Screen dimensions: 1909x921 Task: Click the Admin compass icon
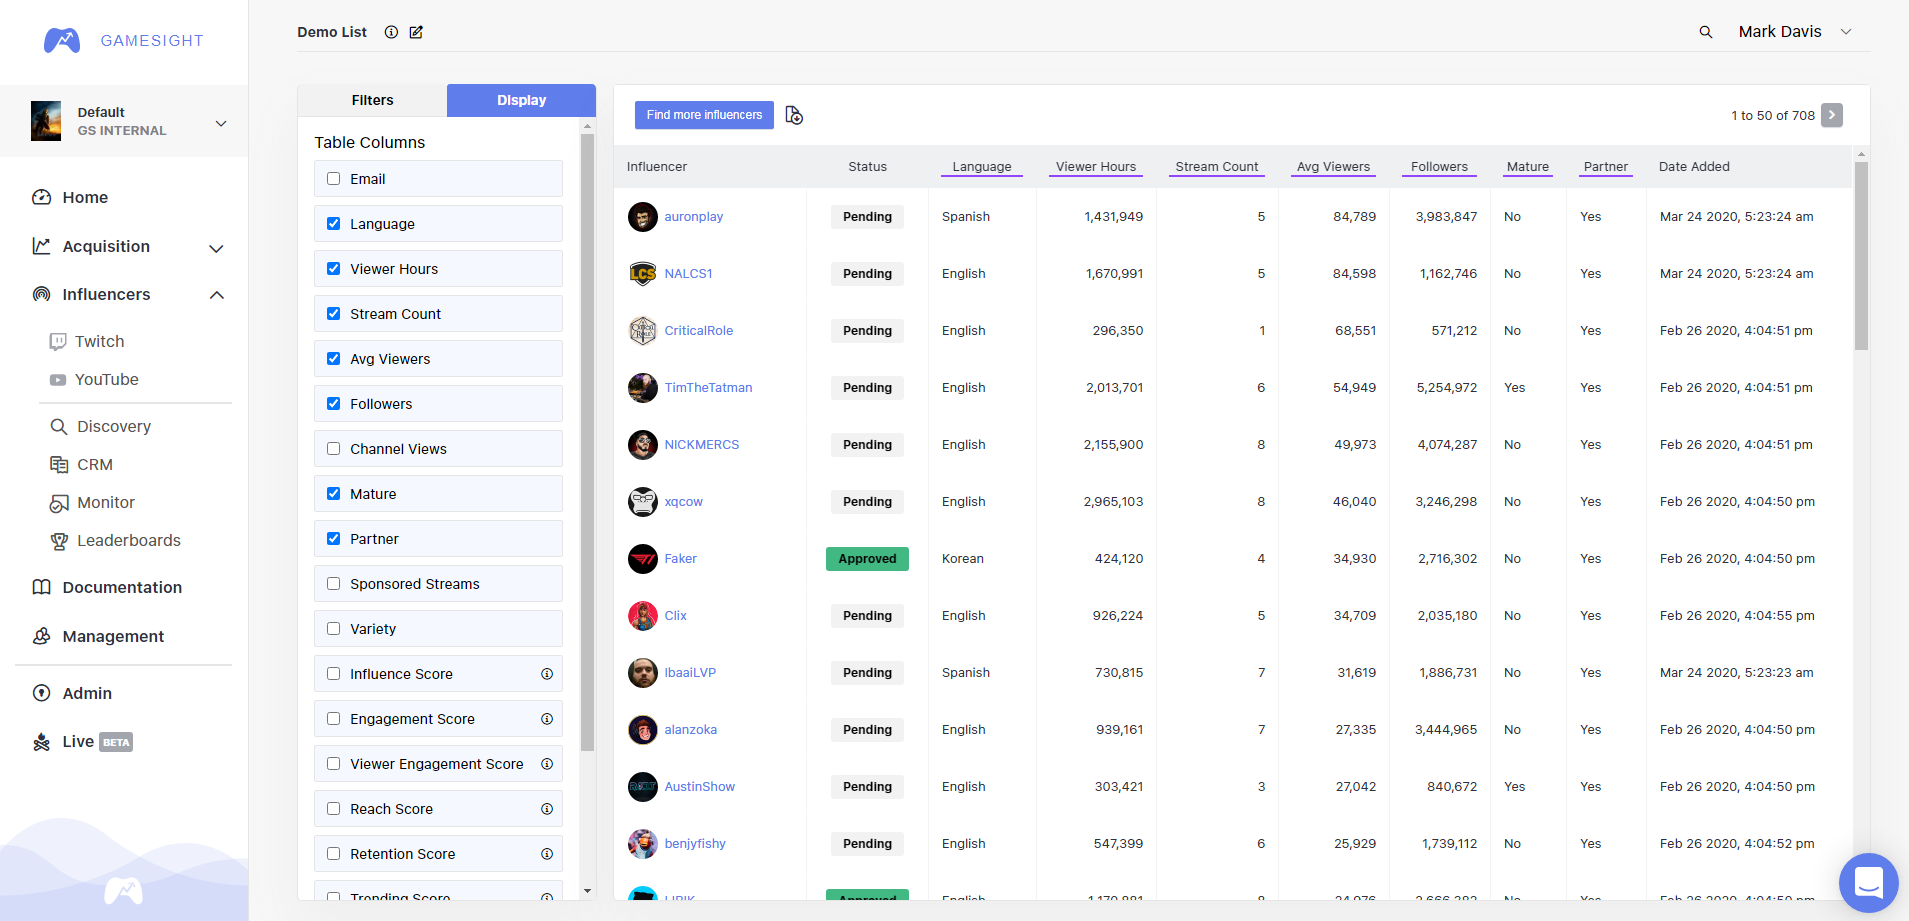click(41, 693)
